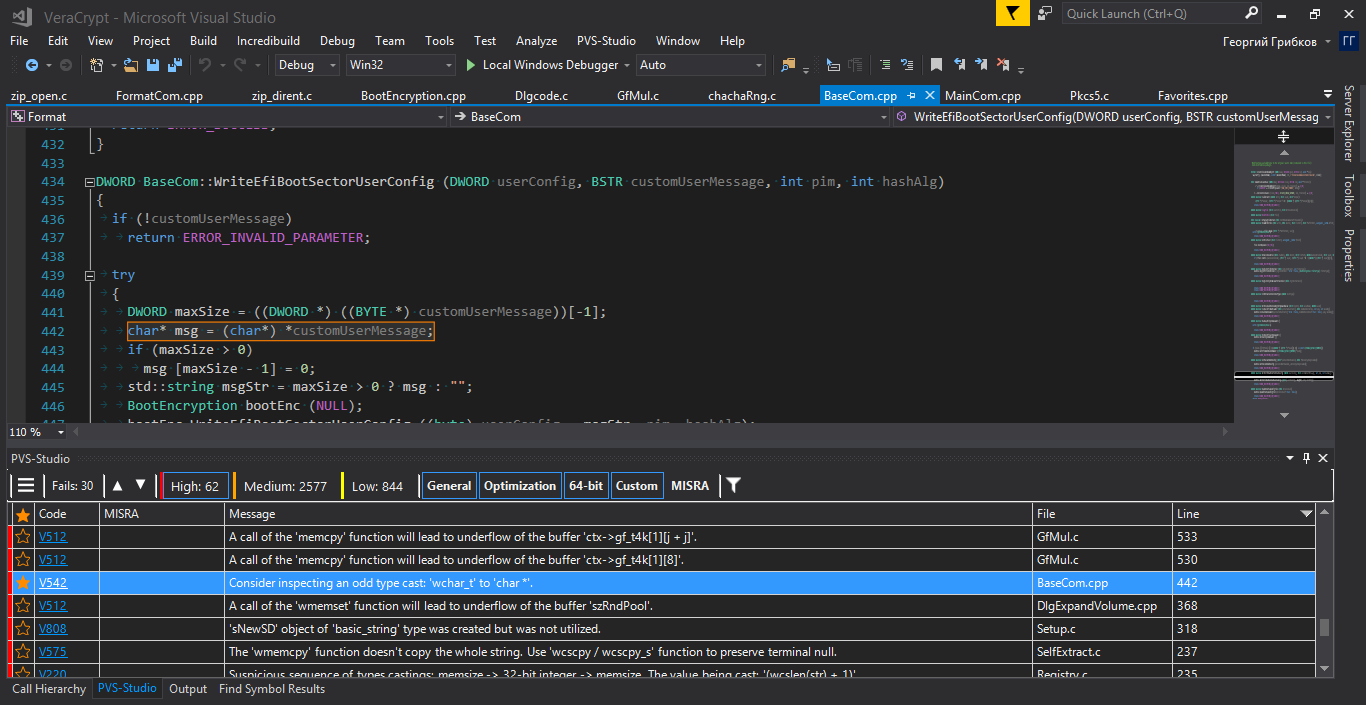The height and width of the screenshot is (705, 1366).
Task: Enable the MISRA analyzer group filter
Action: point(690,486)
